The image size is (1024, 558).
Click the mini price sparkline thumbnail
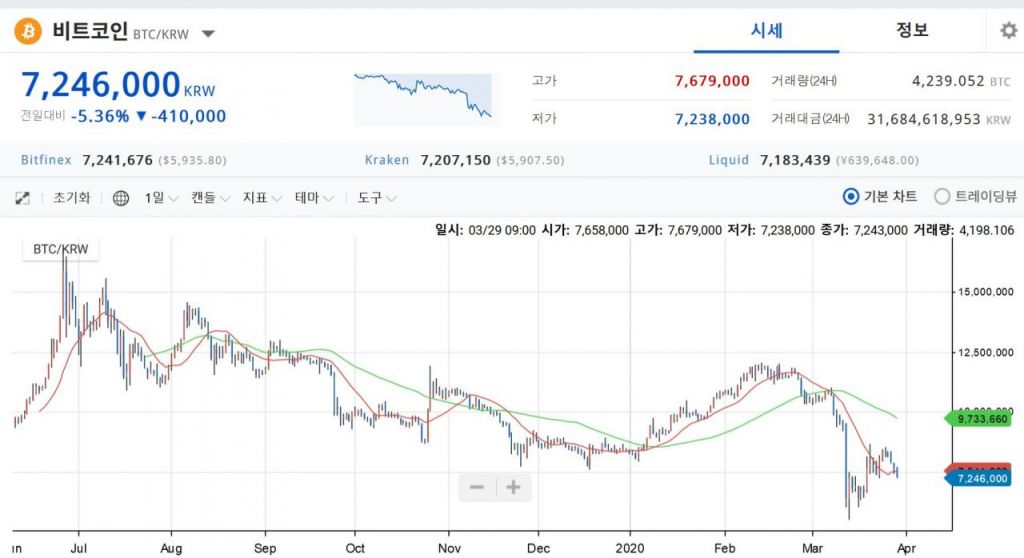[423, 96]
